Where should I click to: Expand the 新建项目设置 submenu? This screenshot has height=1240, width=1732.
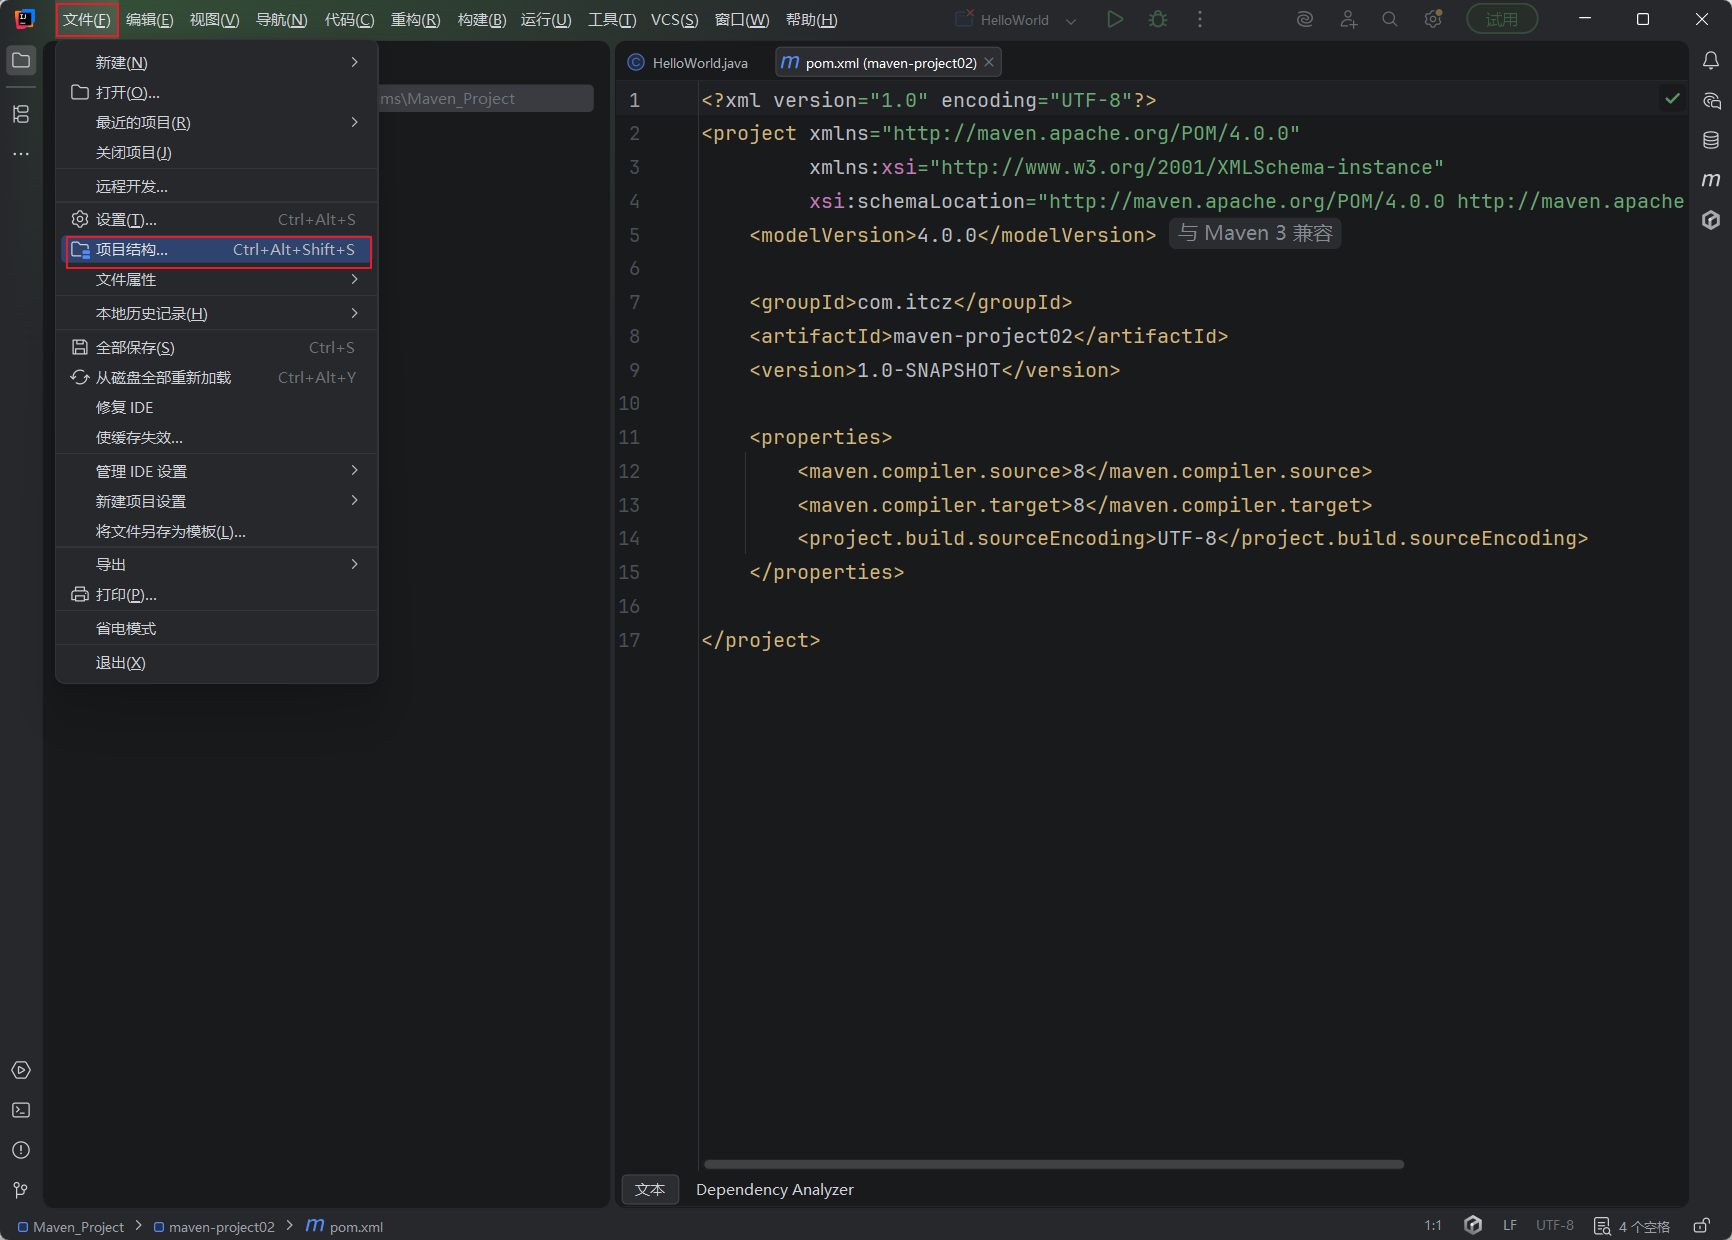pos(216,501)
